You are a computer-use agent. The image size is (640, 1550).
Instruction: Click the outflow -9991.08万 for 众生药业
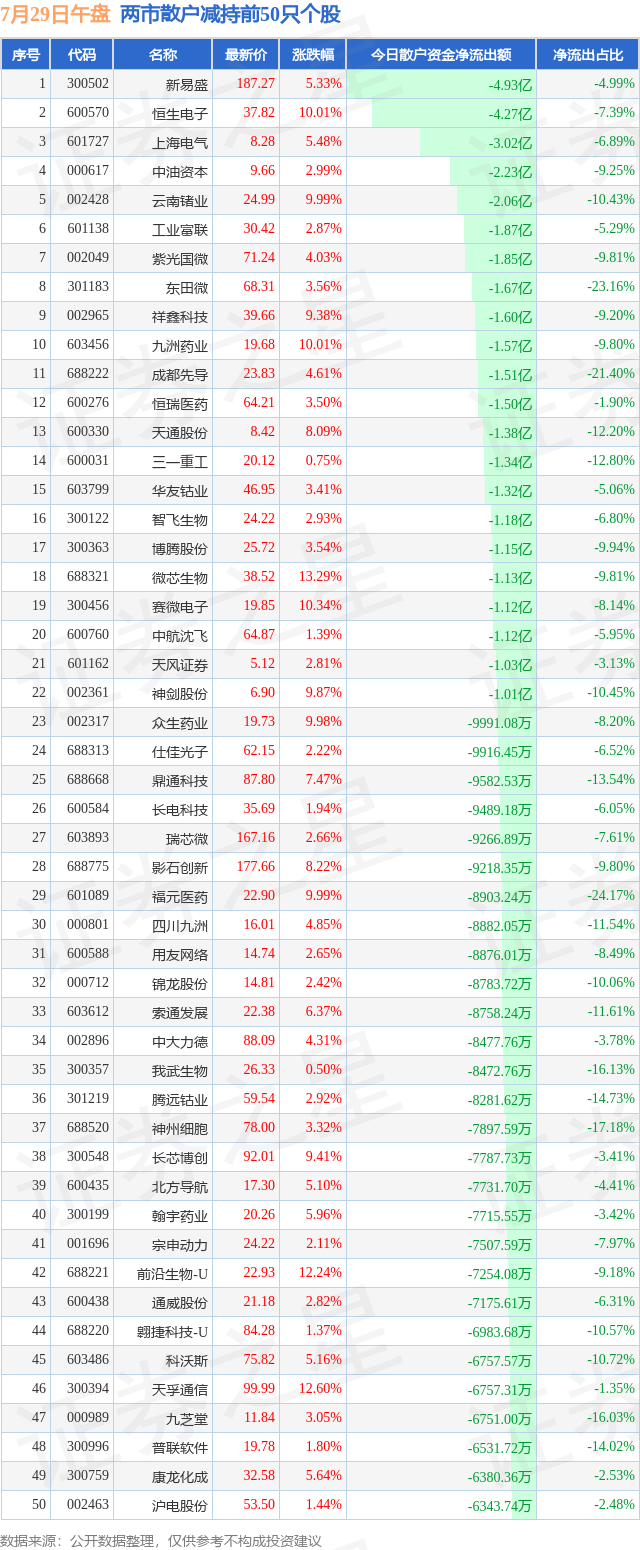(x=500, y=723)
